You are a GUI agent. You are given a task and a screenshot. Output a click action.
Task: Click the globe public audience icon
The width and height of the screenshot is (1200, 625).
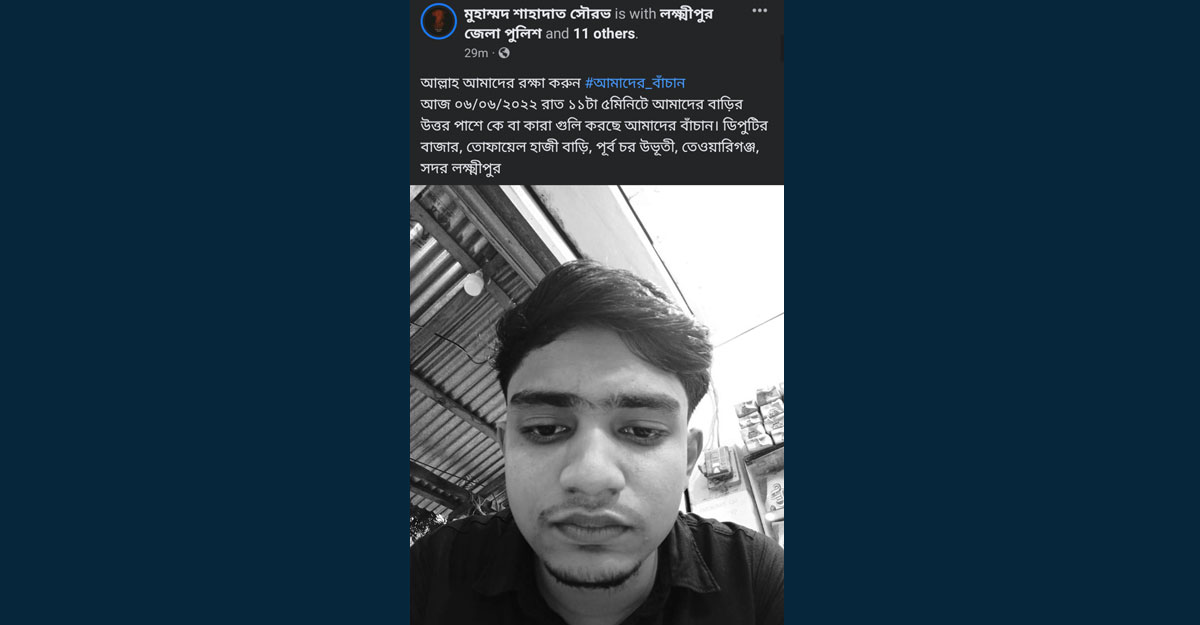(504, 53)
